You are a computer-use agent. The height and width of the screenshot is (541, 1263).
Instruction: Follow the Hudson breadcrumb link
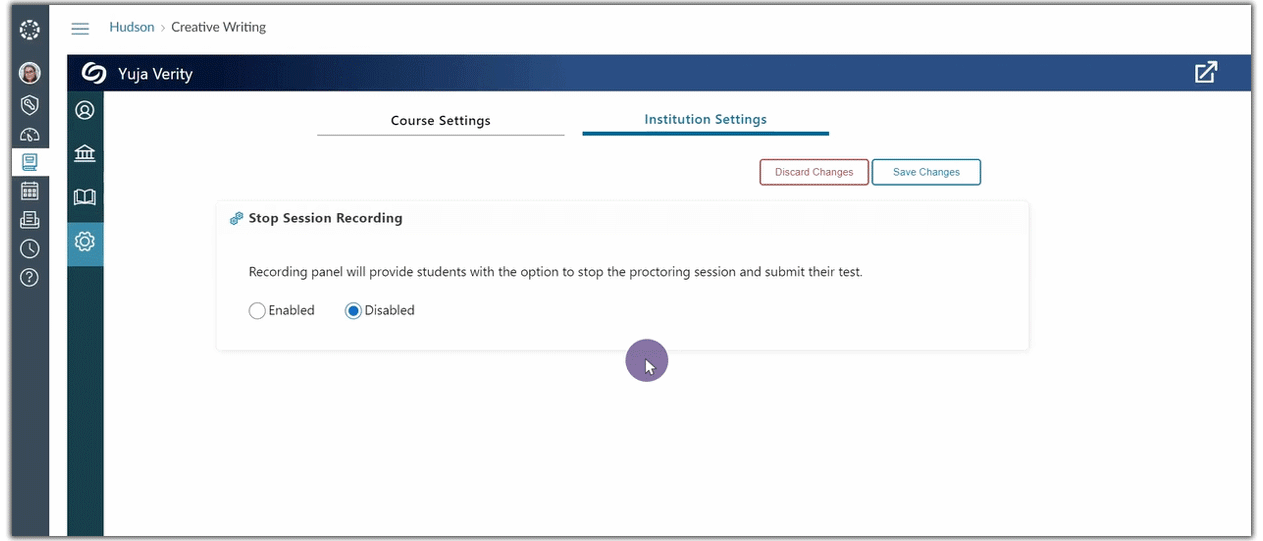point(132,27)
